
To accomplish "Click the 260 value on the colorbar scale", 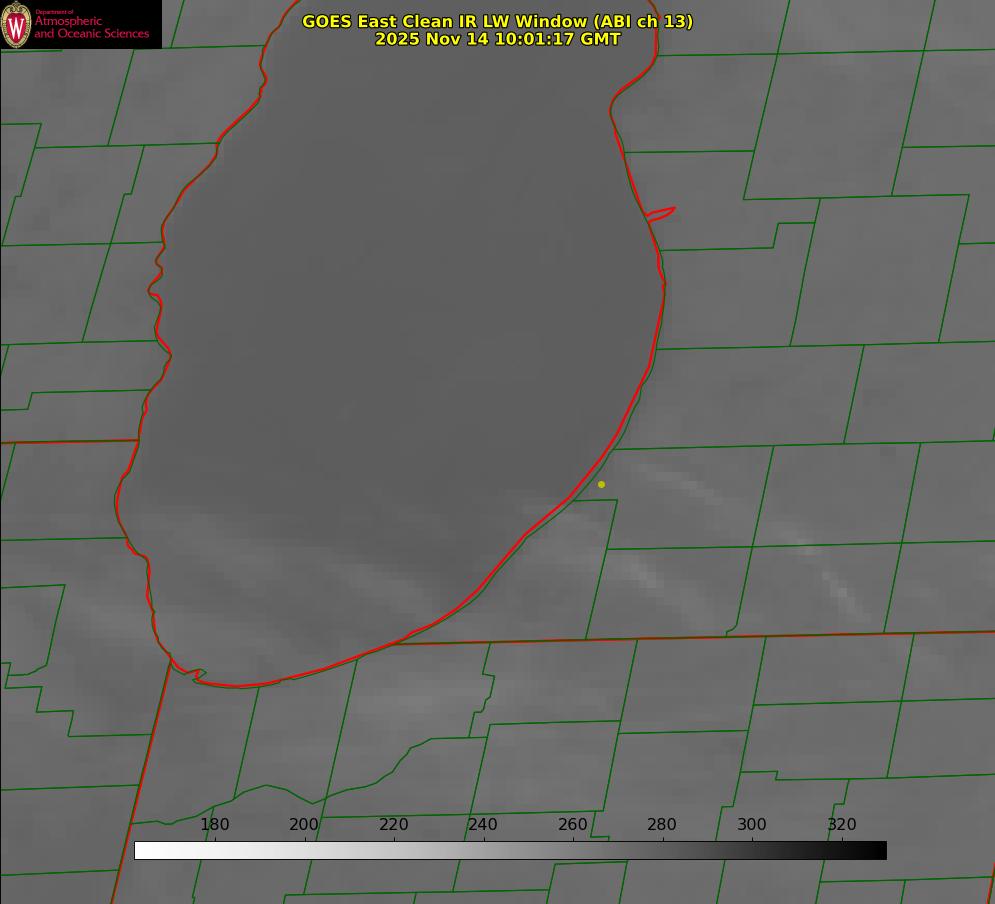I will click(x=572, y=825).
